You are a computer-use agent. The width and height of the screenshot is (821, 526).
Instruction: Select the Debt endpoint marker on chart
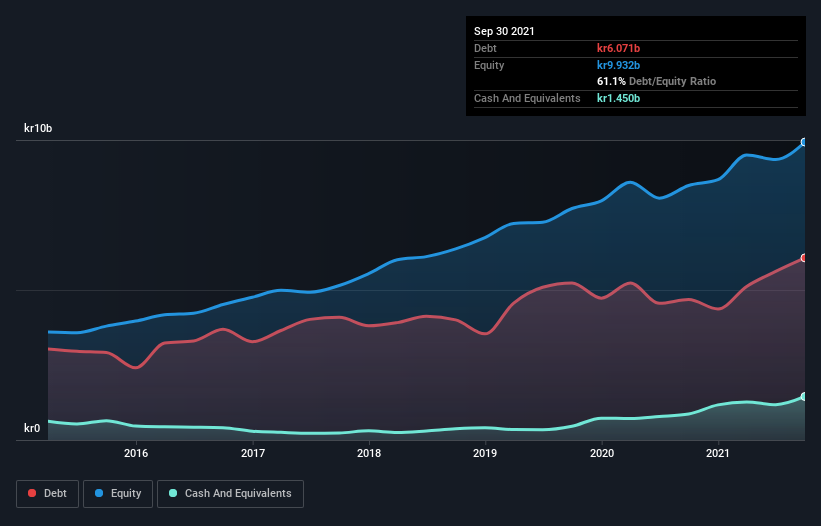click(x=804, y=258)
